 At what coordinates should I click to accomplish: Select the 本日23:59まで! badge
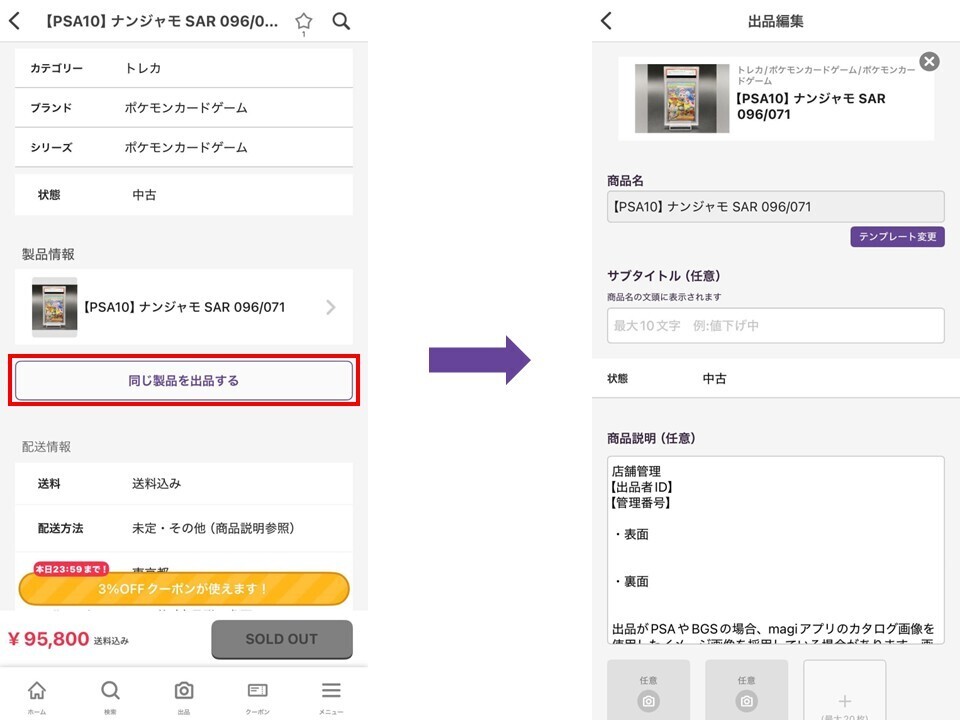tap(71, 569)
